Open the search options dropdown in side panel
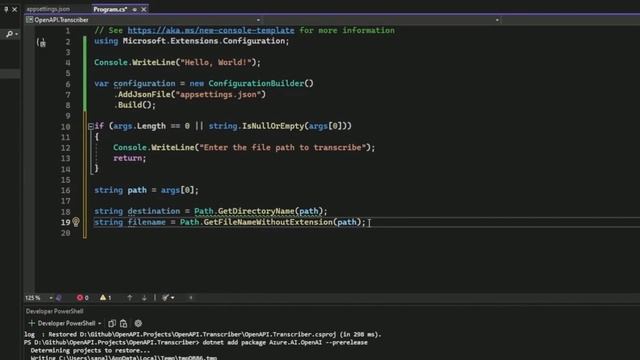 click(17, 34)
